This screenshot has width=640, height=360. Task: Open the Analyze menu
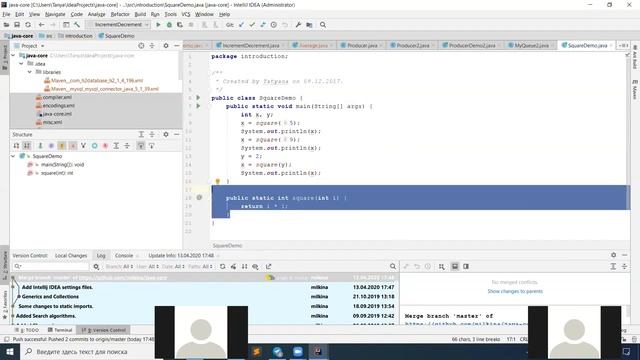pyautogui.click(x=97, y=14)
